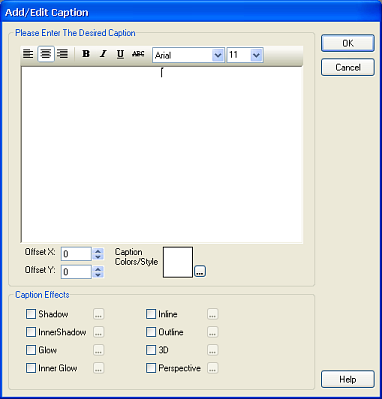
Task: Decrease Offset X with down arrow
Action: (x=98, y=257)
